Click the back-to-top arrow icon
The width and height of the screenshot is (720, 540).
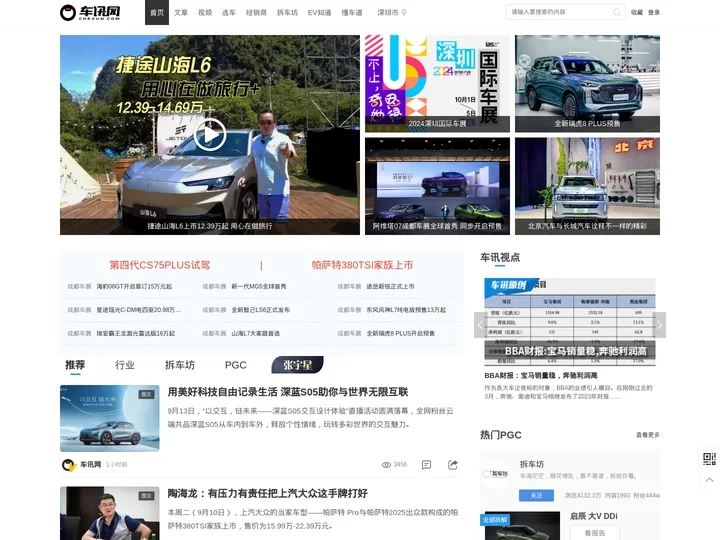click(x=709, y=479)
